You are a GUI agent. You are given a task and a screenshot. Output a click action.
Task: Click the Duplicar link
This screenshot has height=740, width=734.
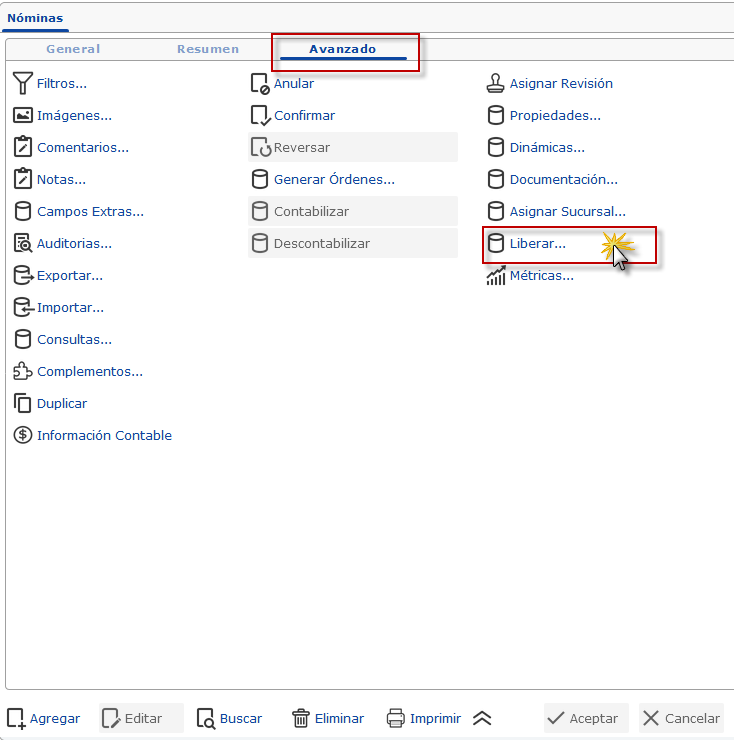coord(62,404)
